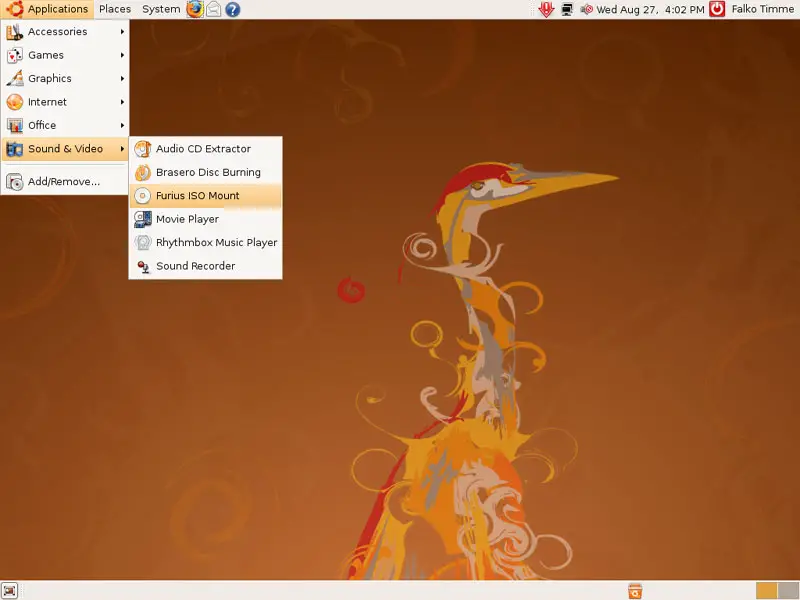This screenshot has height=600, width=800.
Task: Select the Sound & Video menu entry
Action: [x=65, y=149]
